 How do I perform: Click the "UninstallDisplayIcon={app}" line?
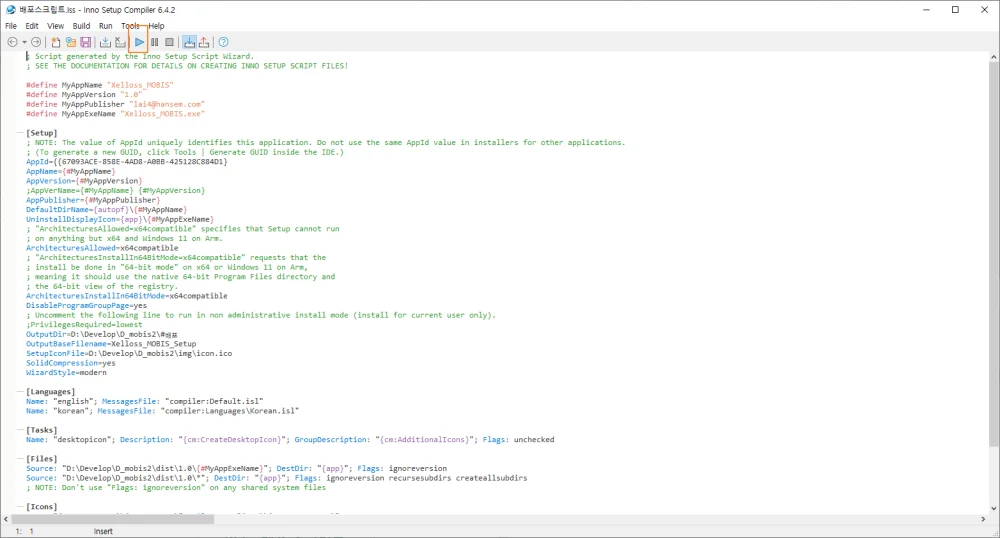pos(120,219)
